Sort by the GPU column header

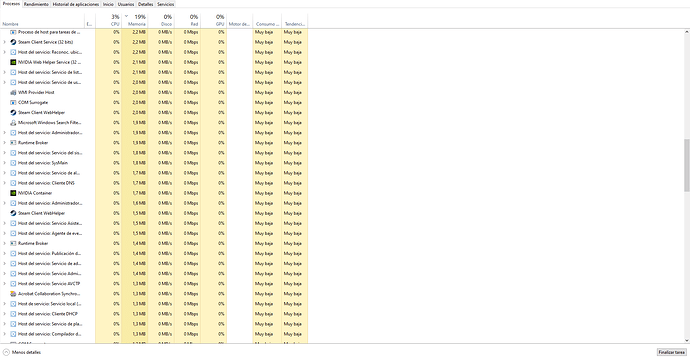point(213,20)
